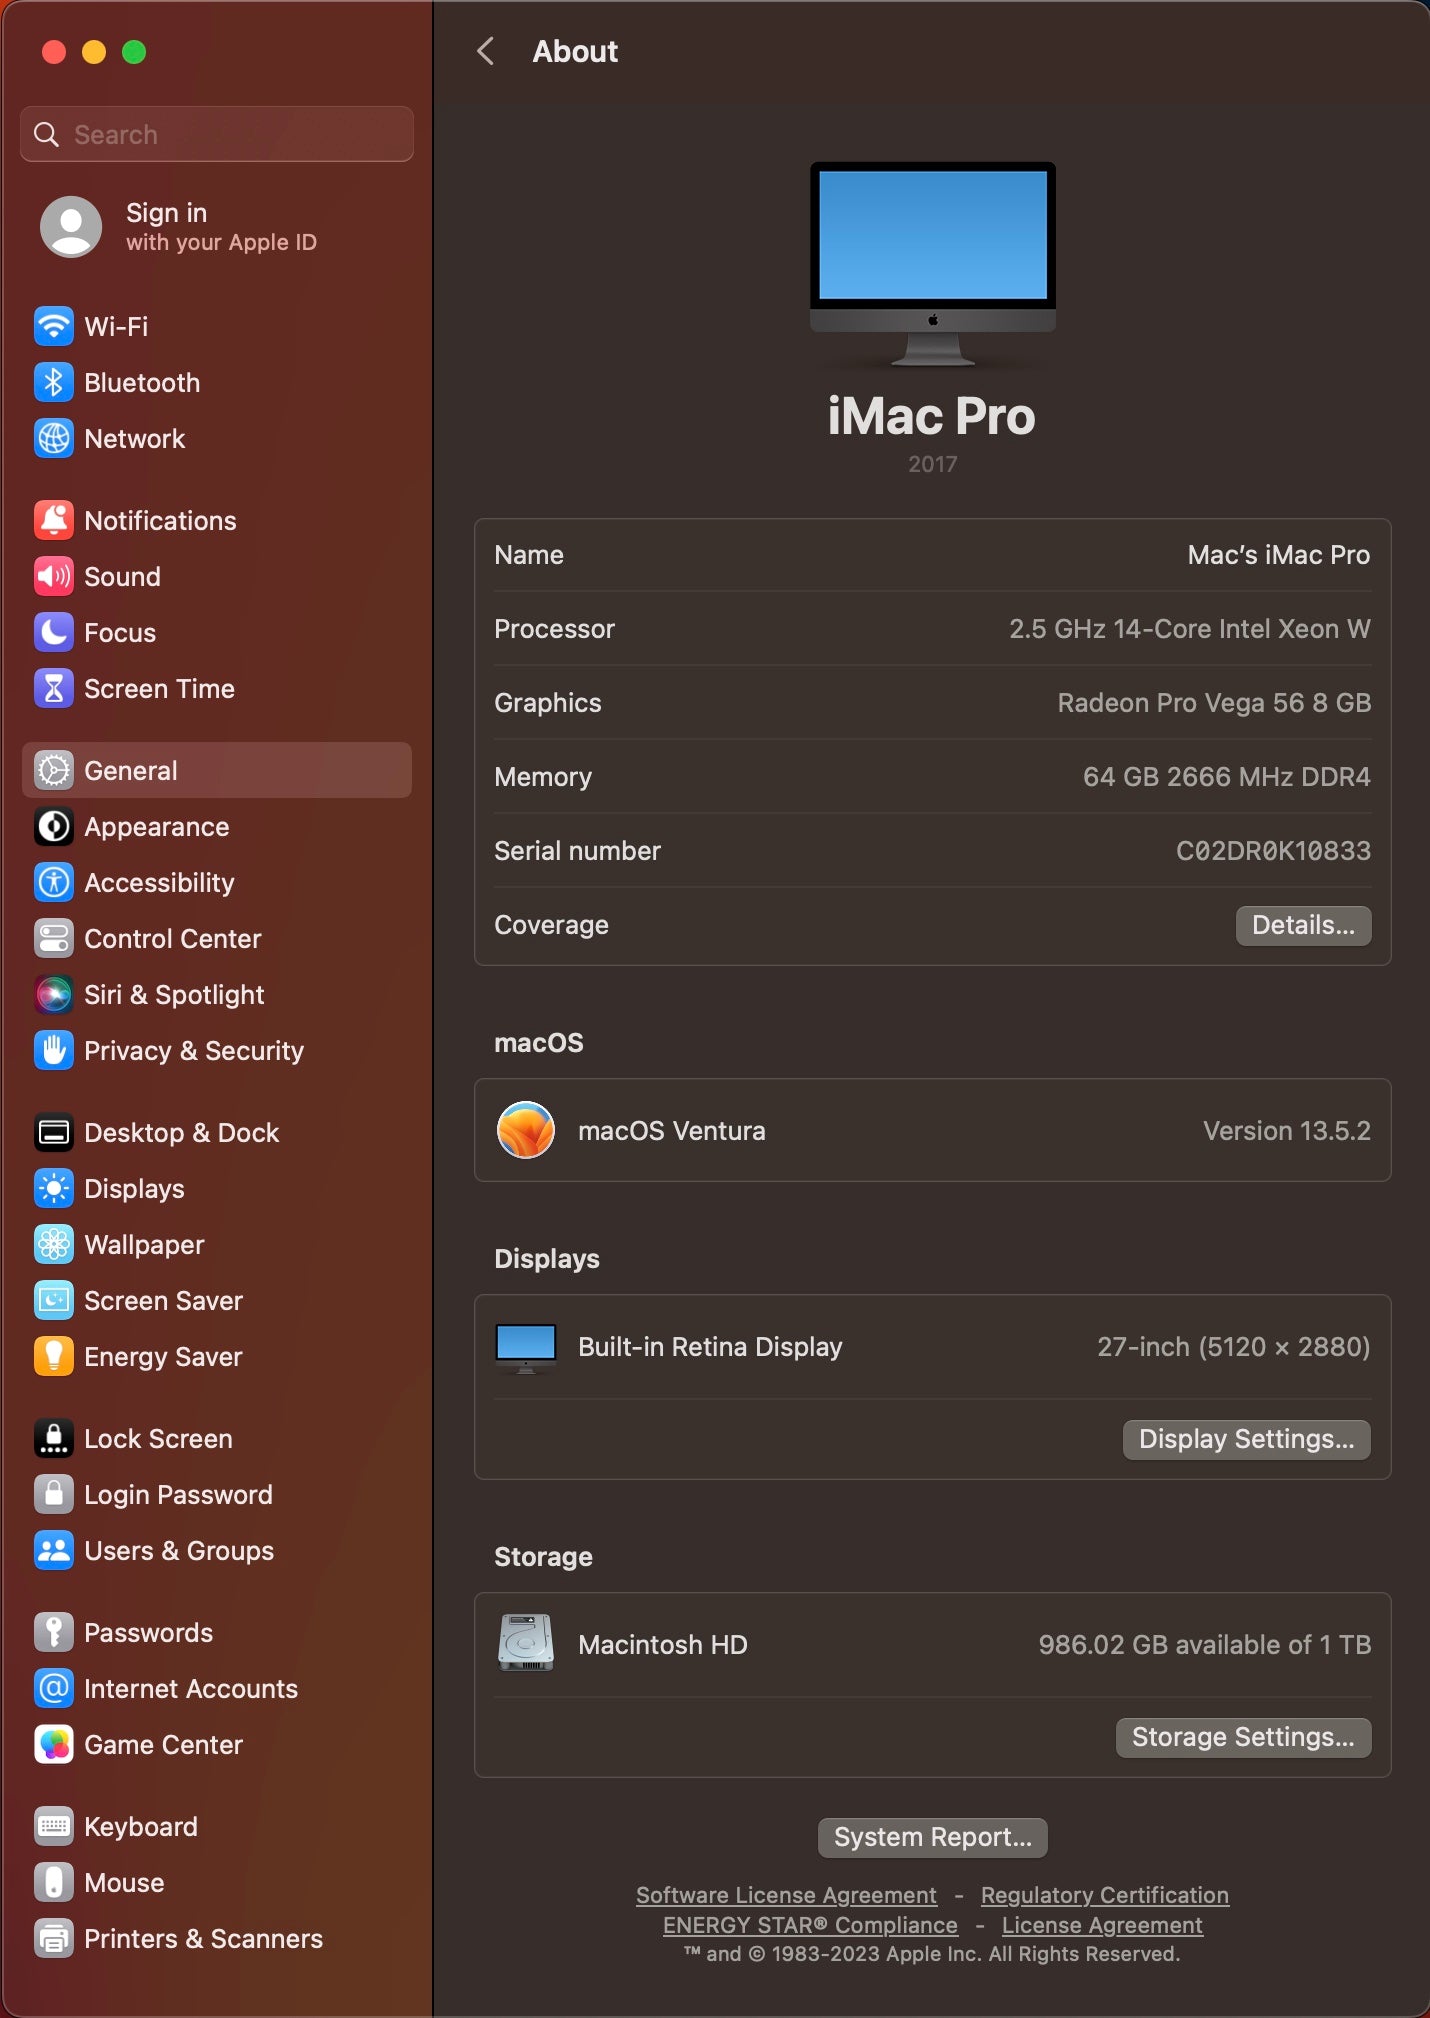Click the Macintosh HD drive icon

click(526, 1643)
